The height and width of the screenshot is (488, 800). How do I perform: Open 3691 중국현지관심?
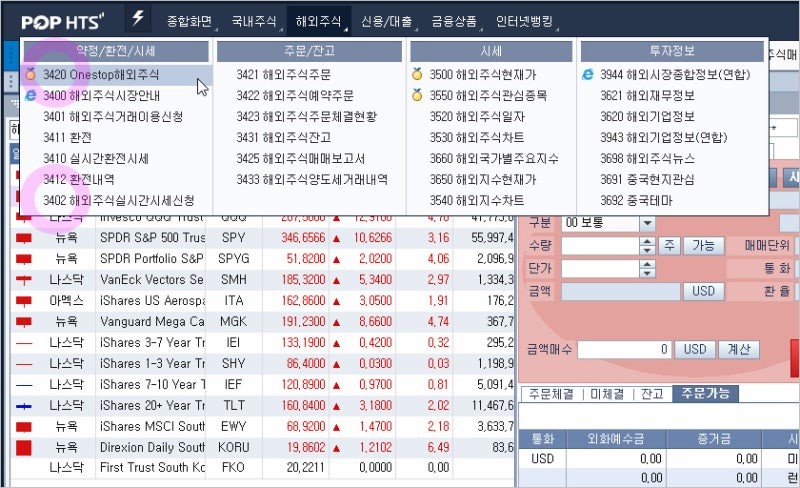pos(647,179)
